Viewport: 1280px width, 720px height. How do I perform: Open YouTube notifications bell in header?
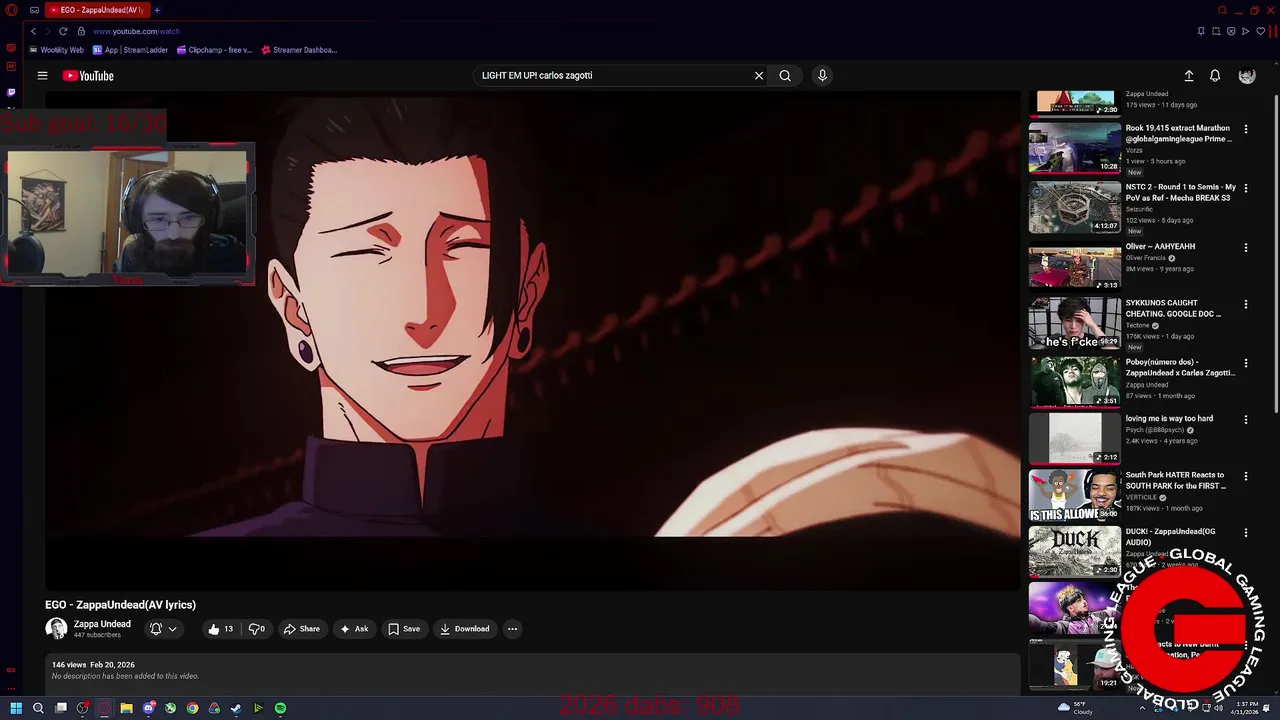click(1215, 76)
